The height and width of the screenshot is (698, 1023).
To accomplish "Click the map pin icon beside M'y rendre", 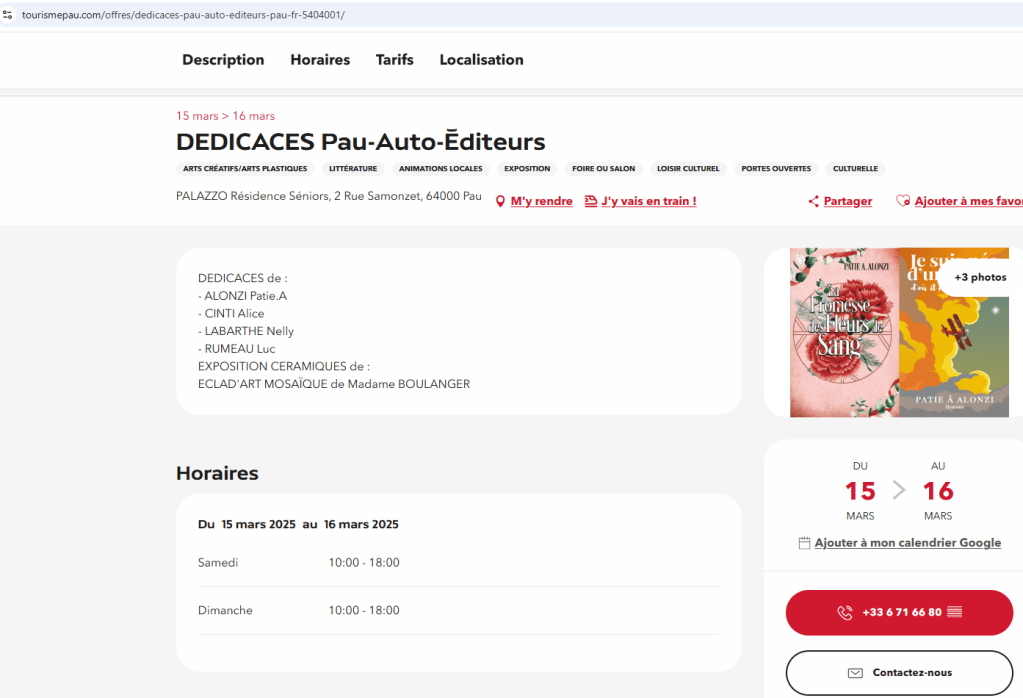I will (x=501, y=202).
